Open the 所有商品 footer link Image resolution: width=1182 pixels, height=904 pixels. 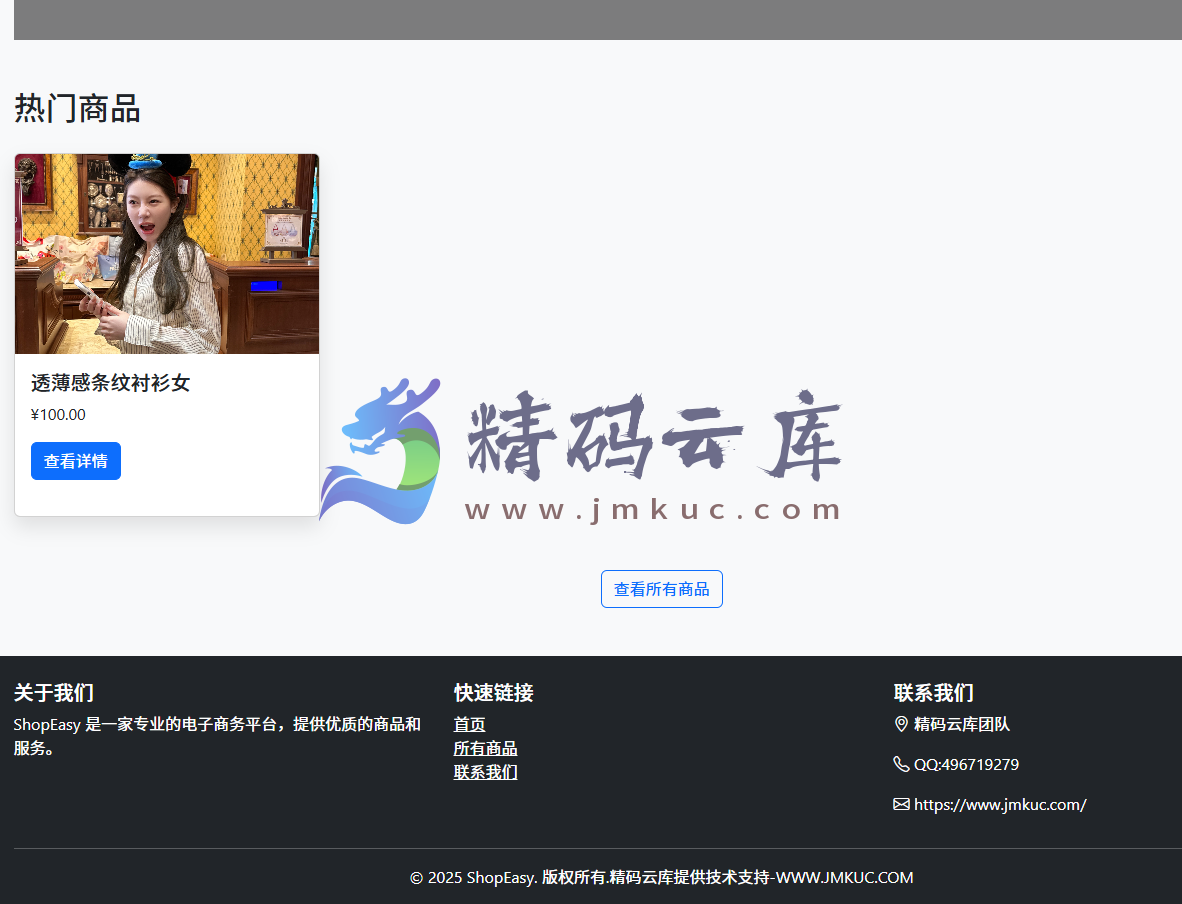[485, 749]
